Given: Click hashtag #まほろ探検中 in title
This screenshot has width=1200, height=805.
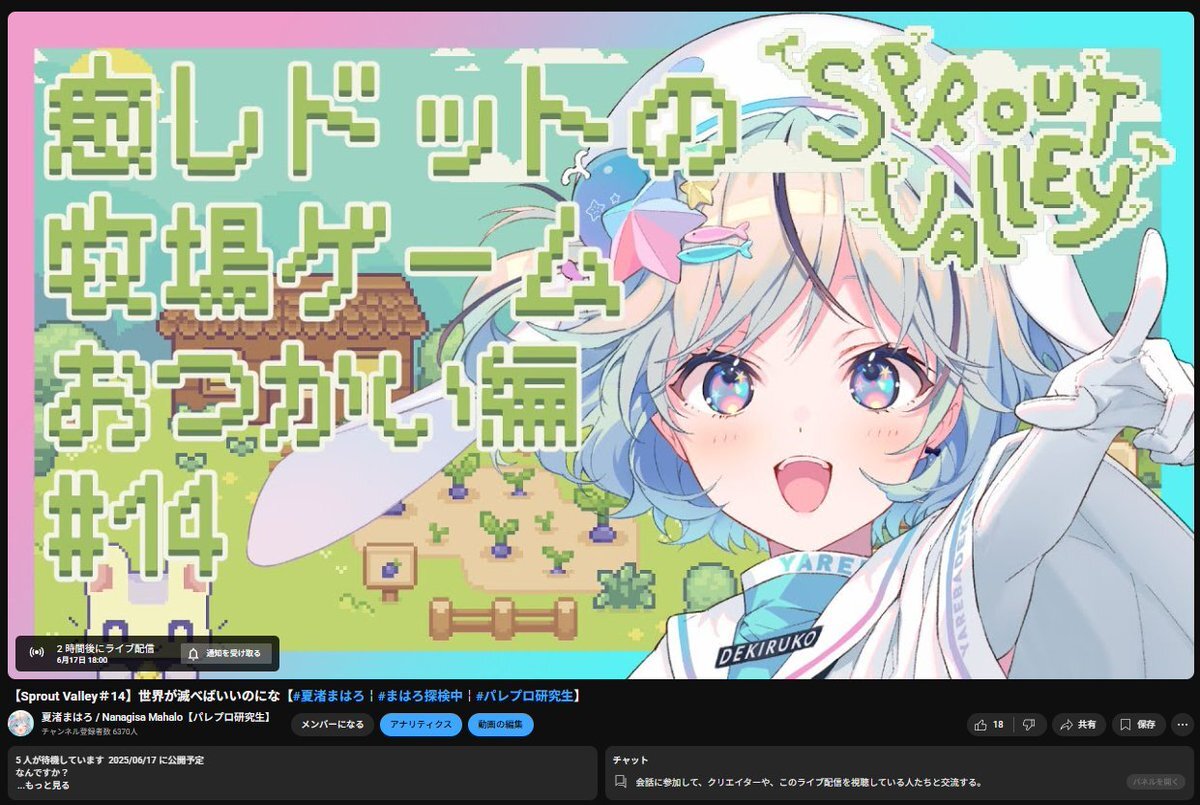Looking at the screenshot, I should (421, 695).
